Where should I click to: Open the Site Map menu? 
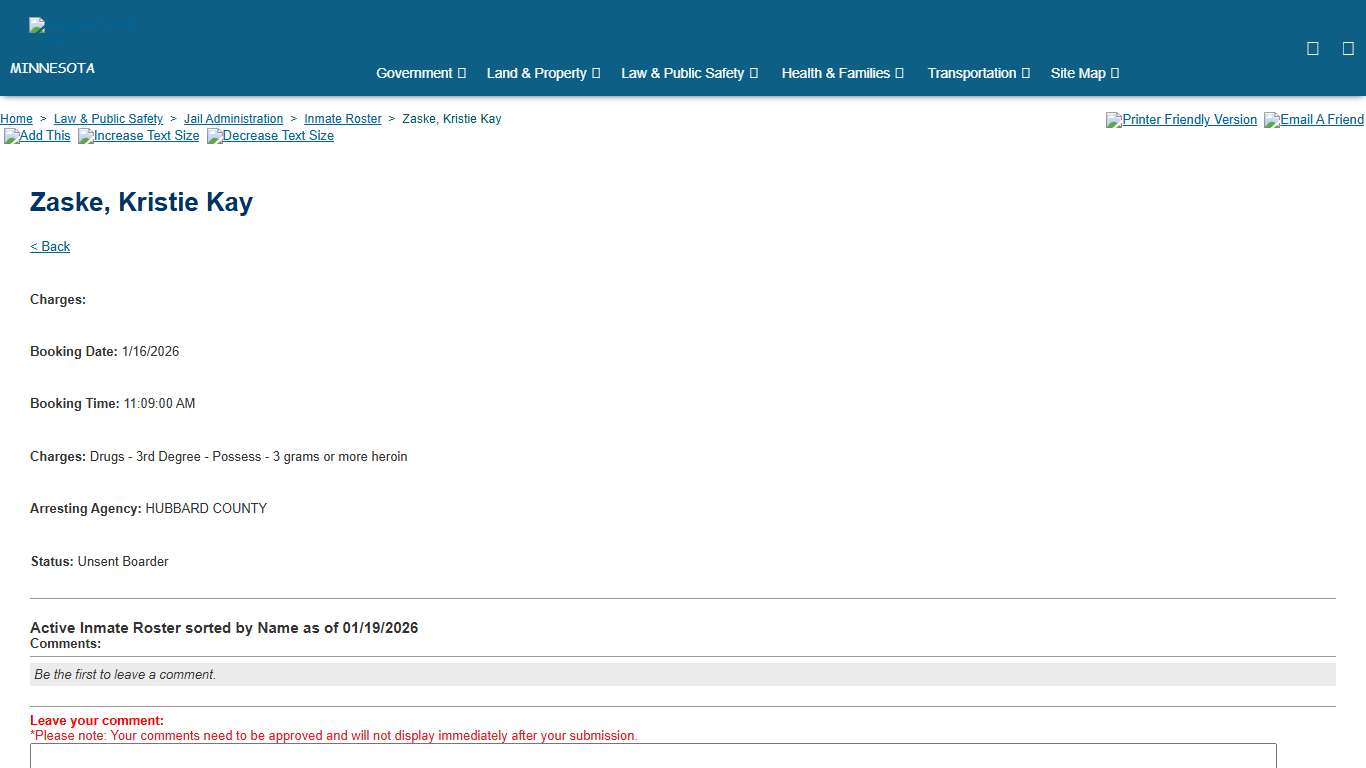1084,73
